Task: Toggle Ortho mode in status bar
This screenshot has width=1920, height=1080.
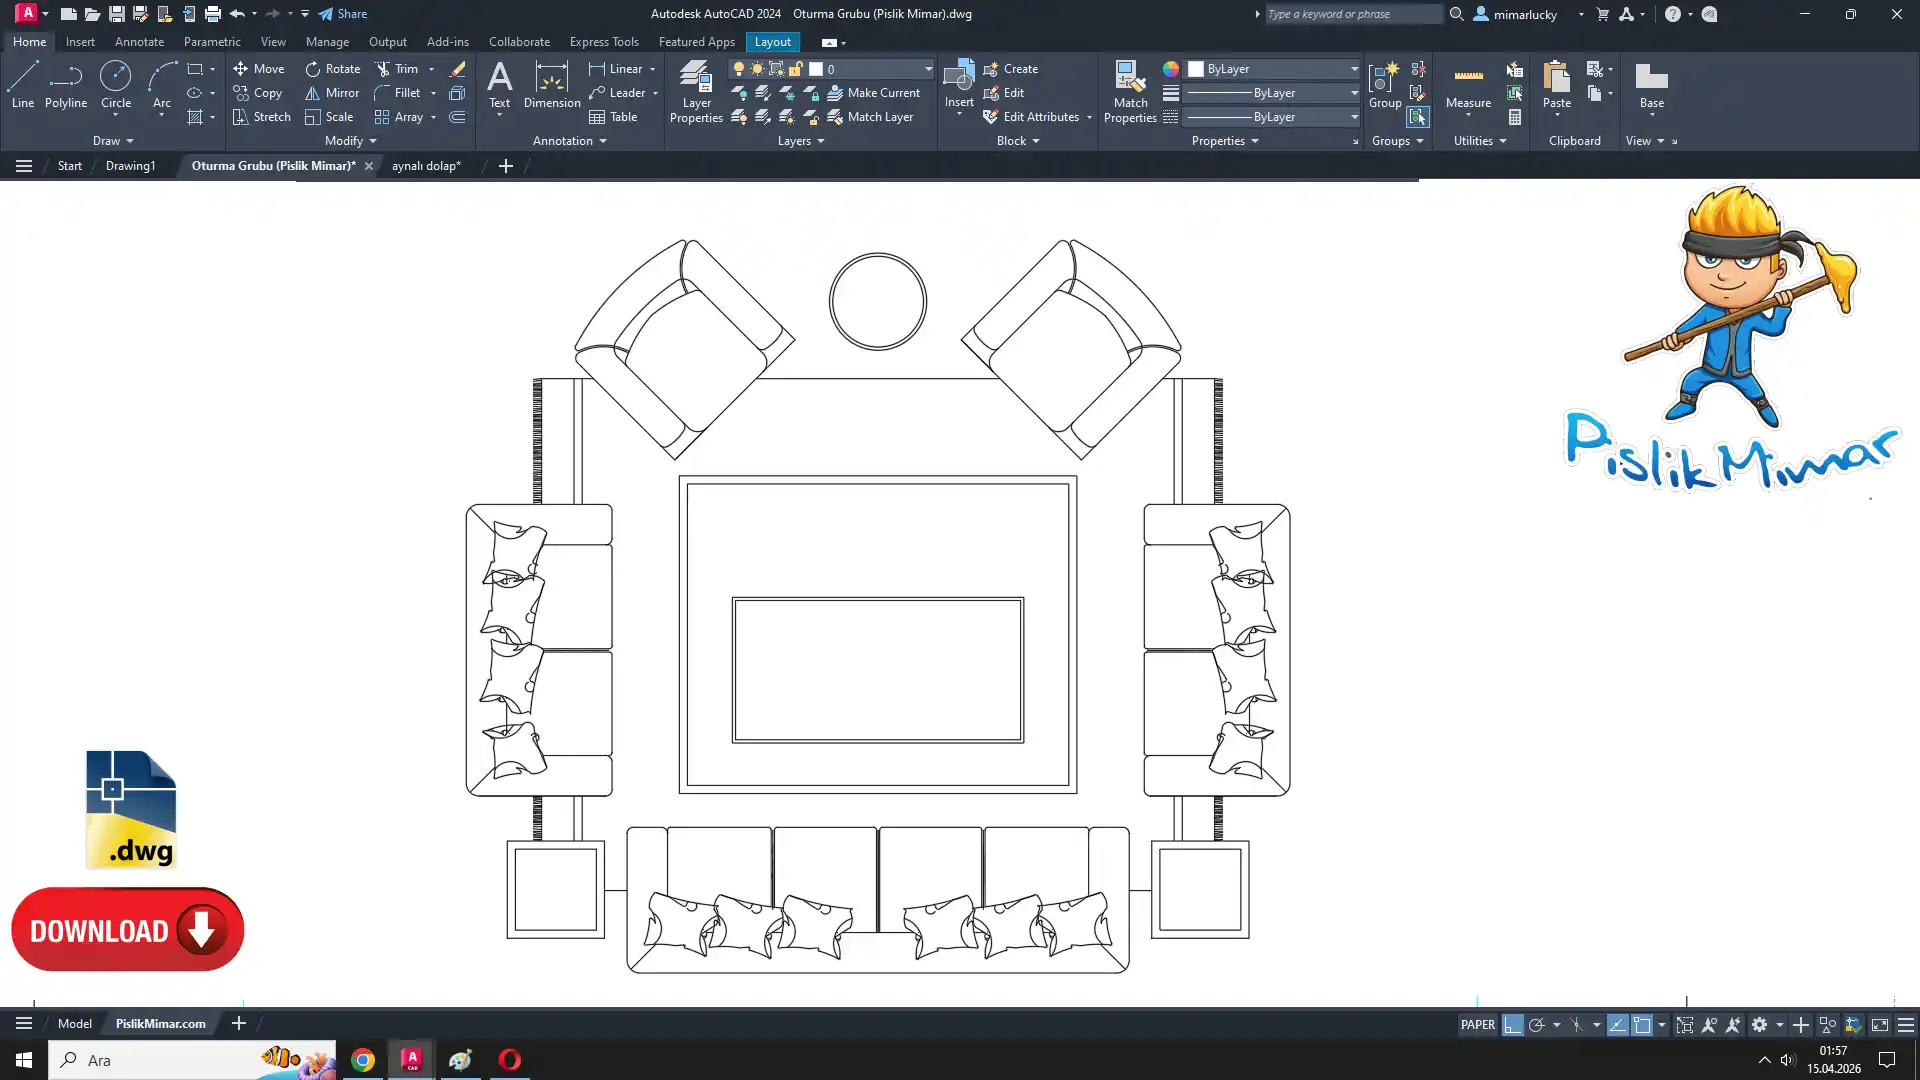Action: tap(1512, 1025)
